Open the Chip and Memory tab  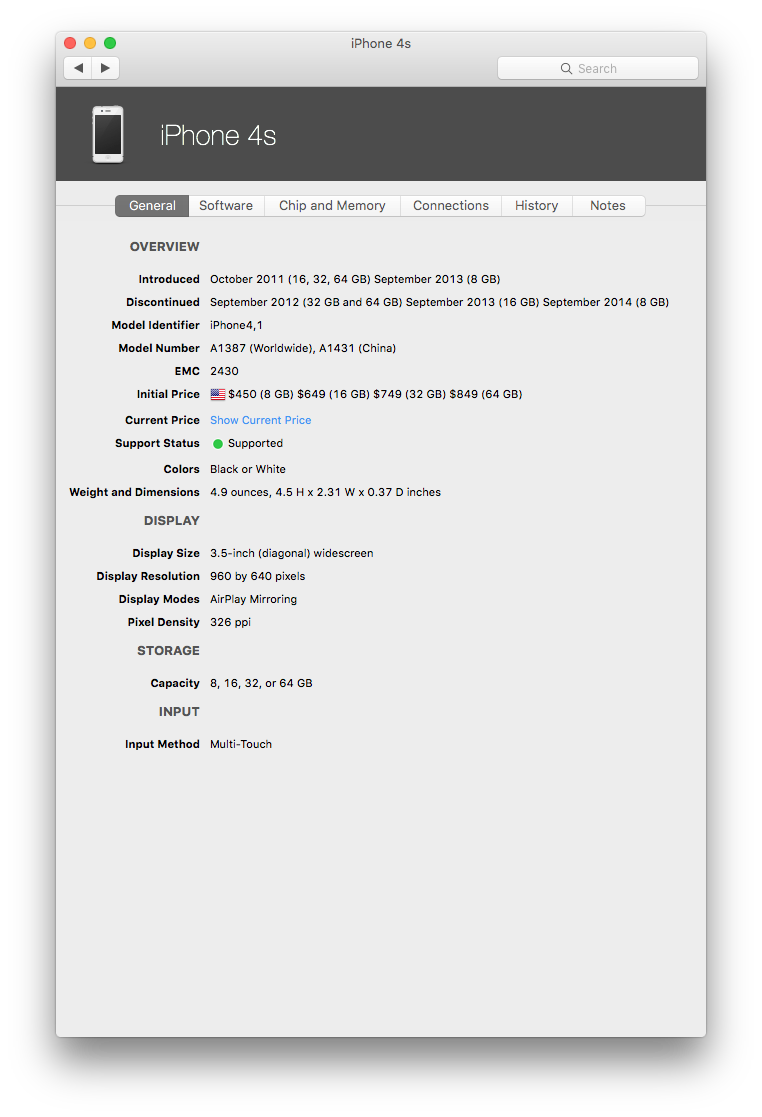click(333, 206)
